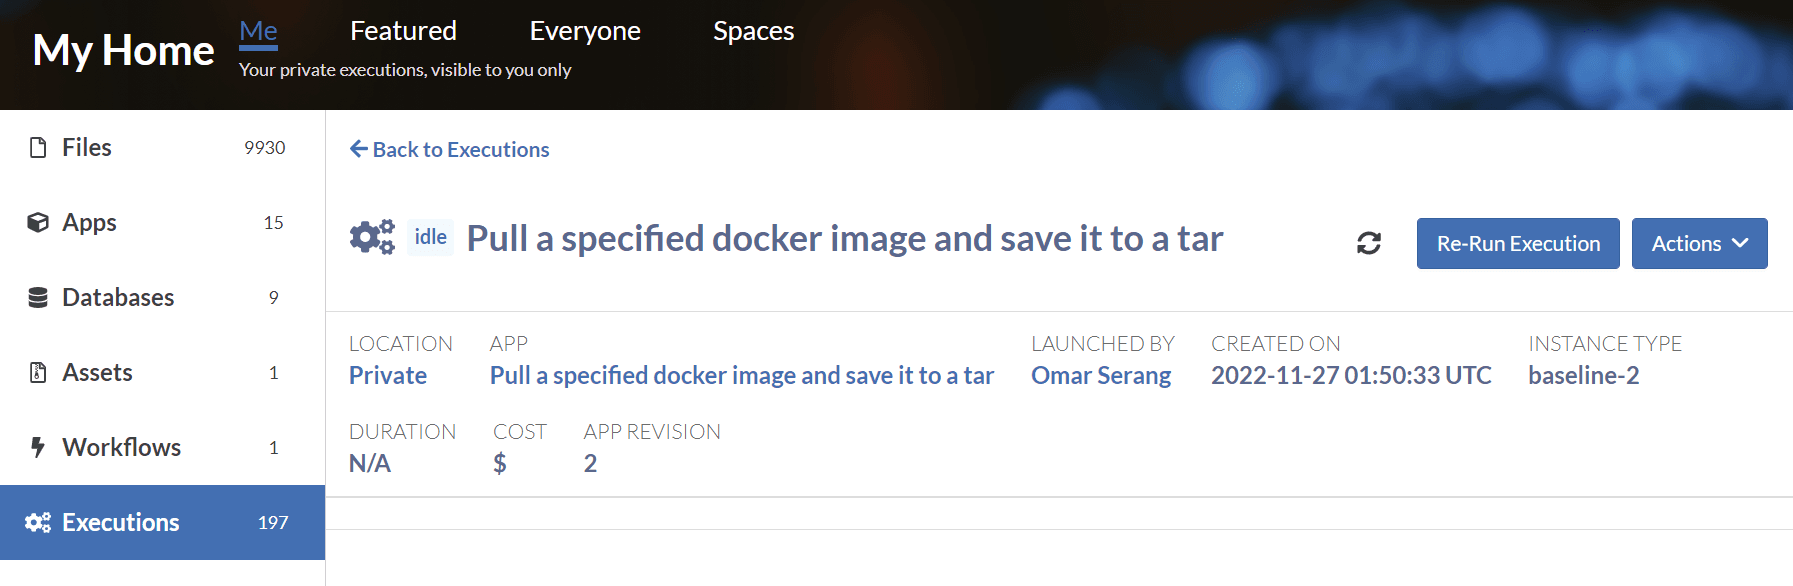
Task: Click the Databases stack icon
Action: tap(38, 297)
